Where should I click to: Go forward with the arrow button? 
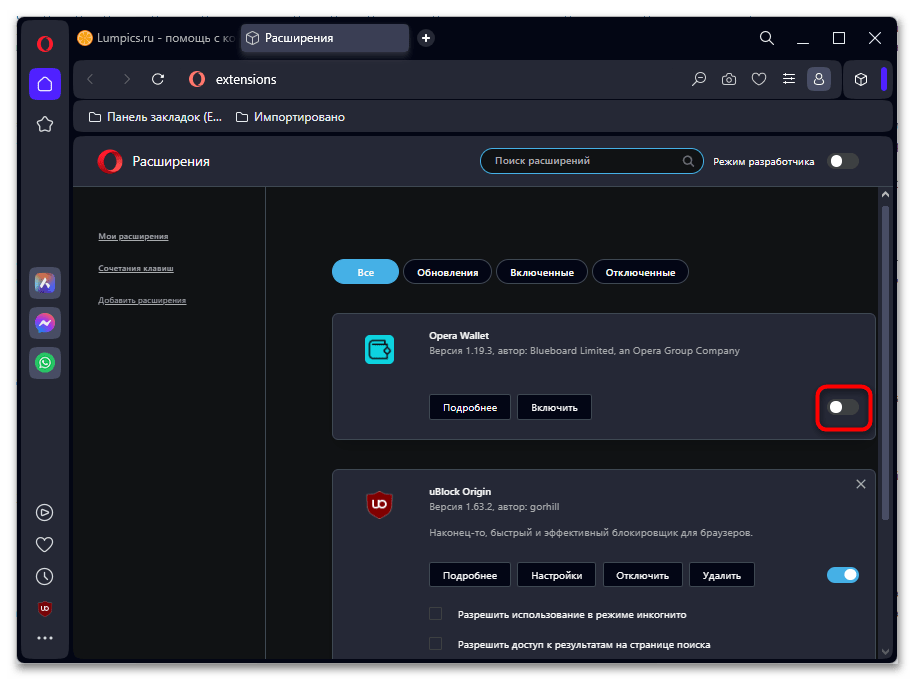pos(126,79)
